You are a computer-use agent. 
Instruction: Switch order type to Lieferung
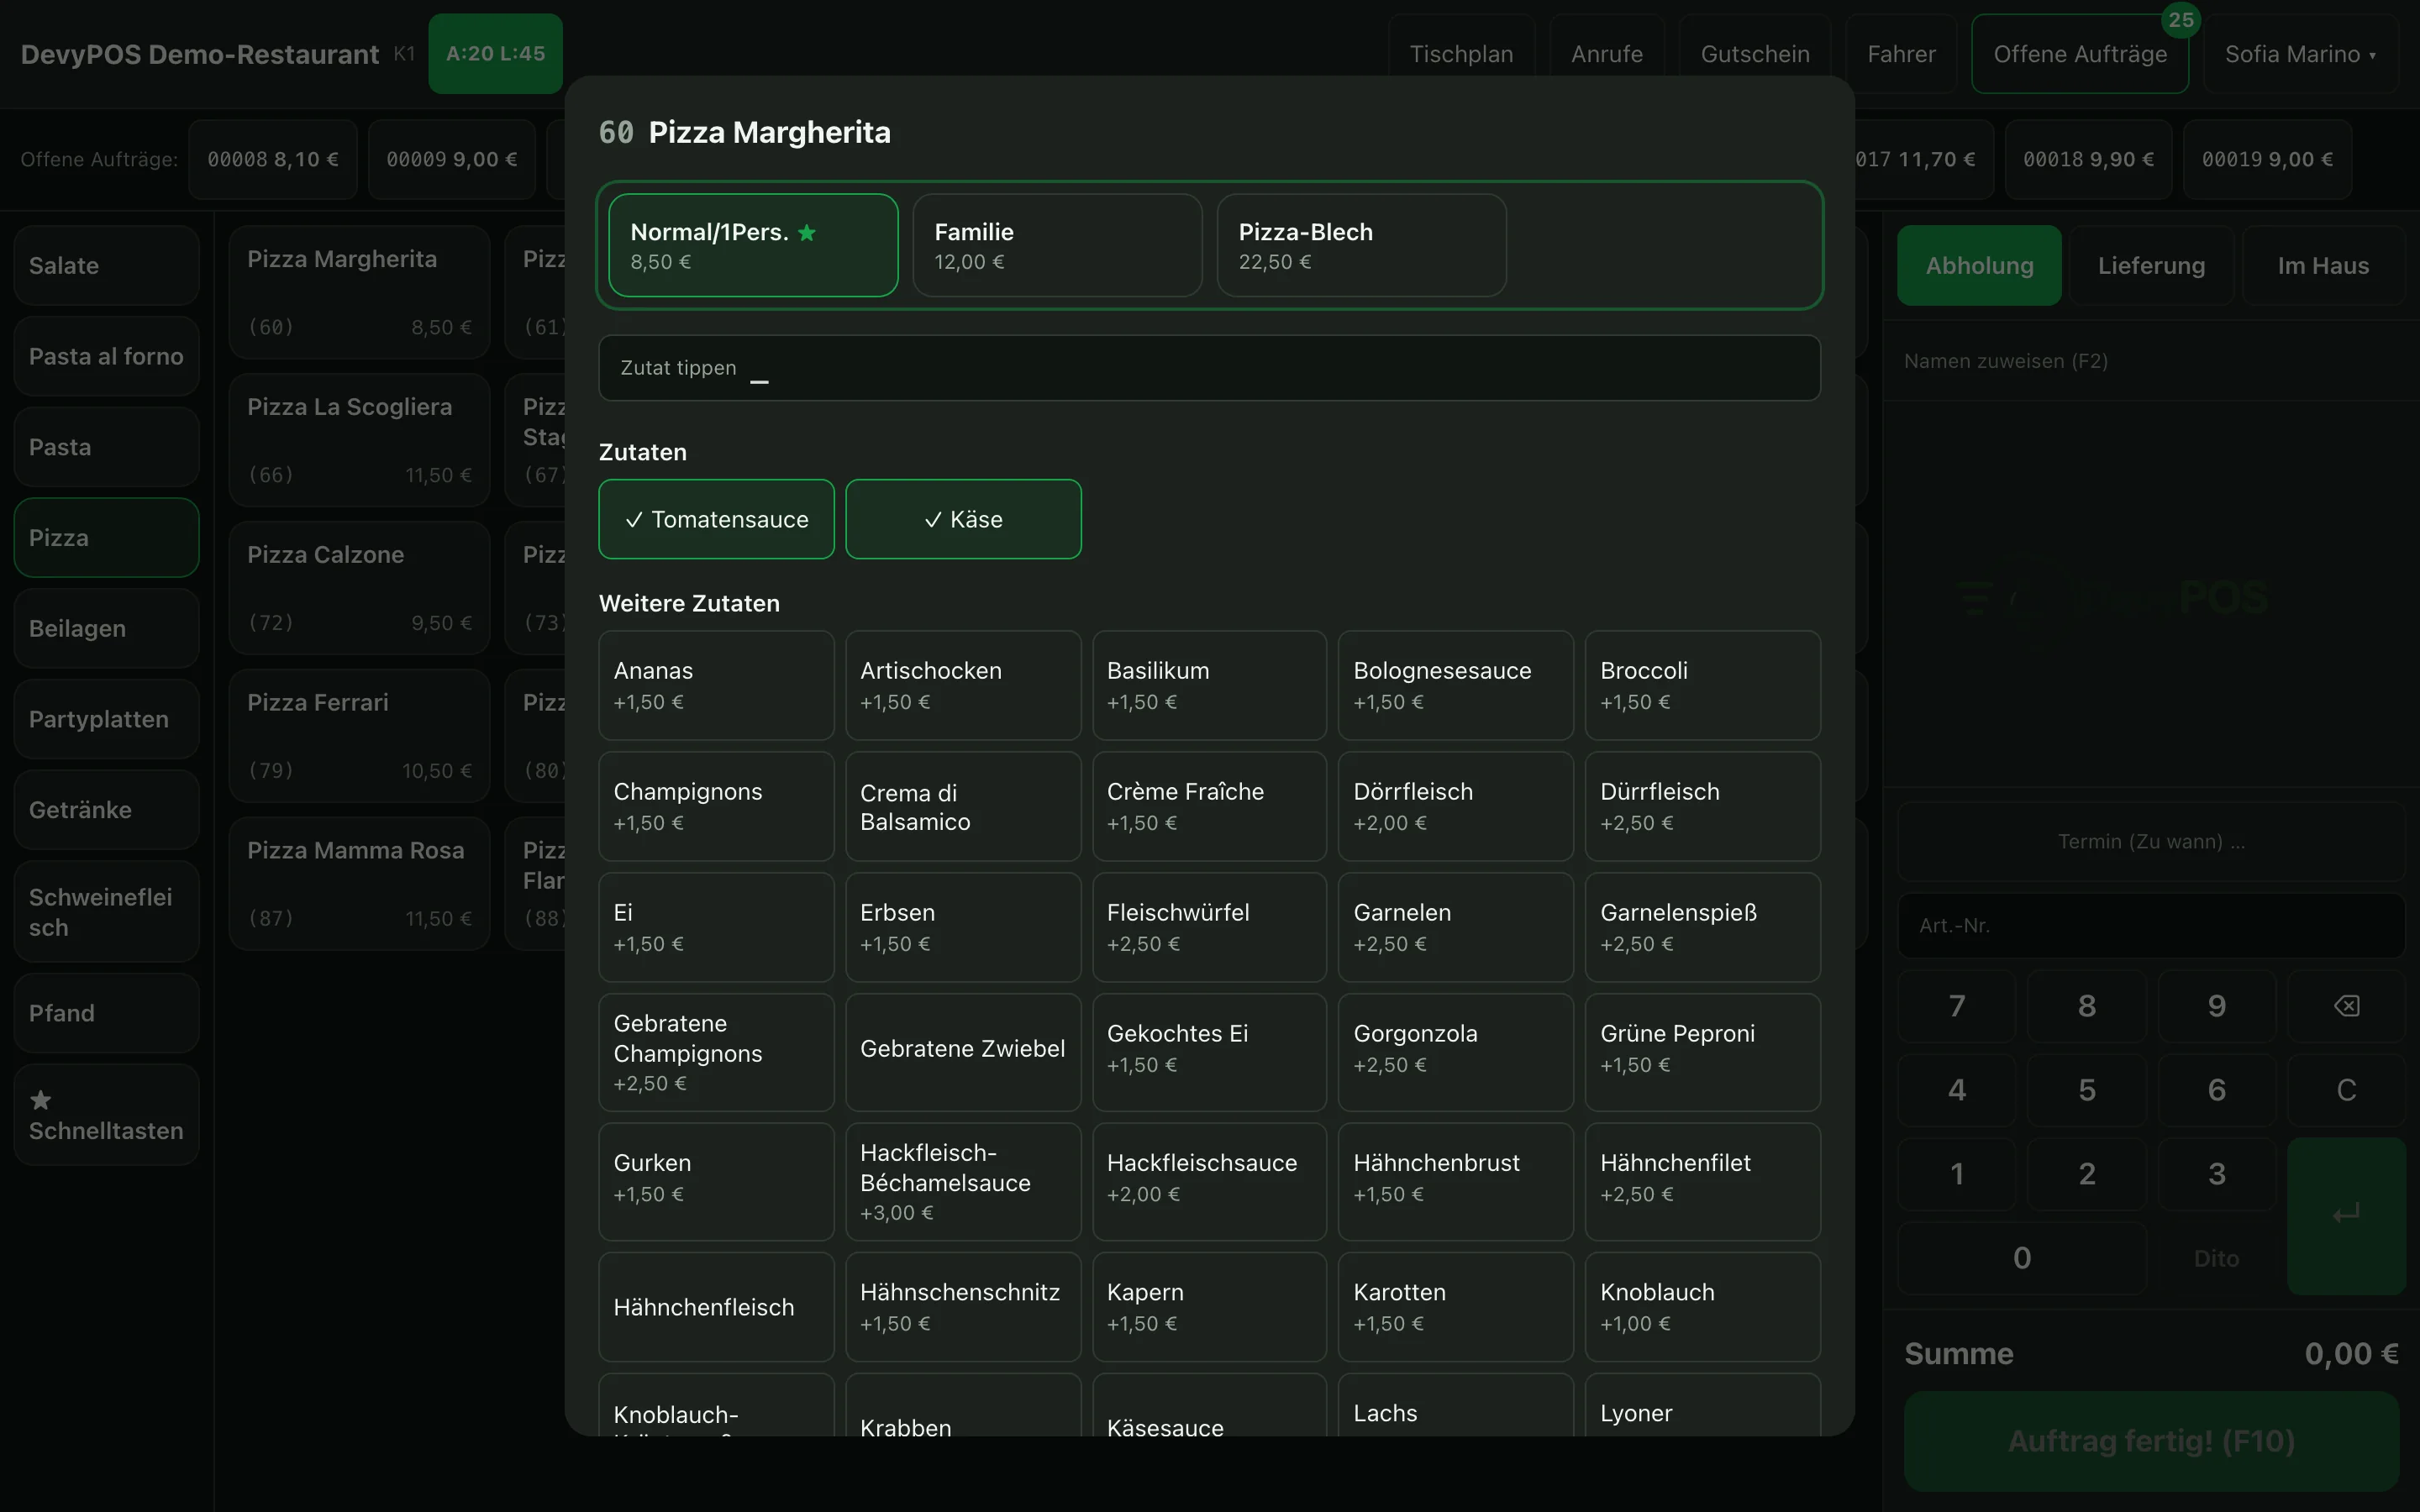pos(2151,265)
